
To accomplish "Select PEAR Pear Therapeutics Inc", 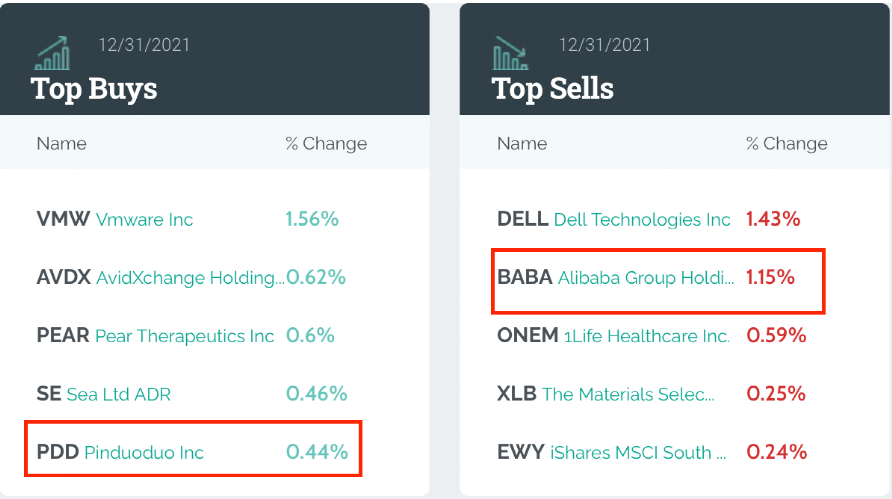I will pyautogui.click(x=155, y=336).
